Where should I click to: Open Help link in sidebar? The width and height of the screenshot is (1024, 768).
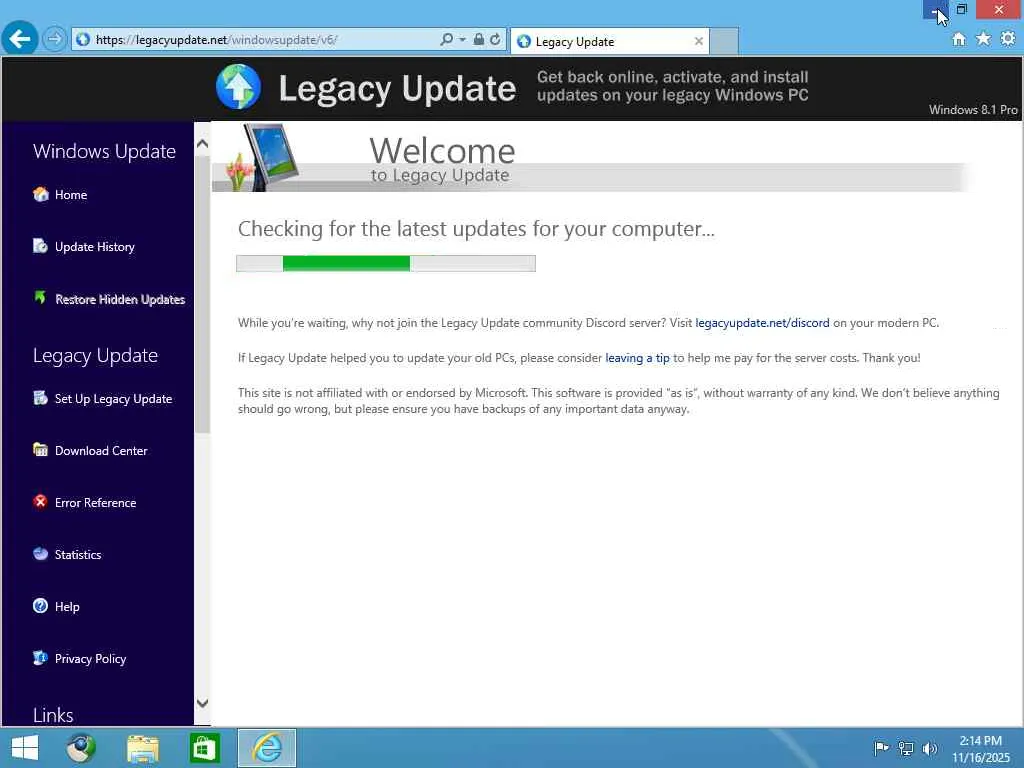pos(67,607)
